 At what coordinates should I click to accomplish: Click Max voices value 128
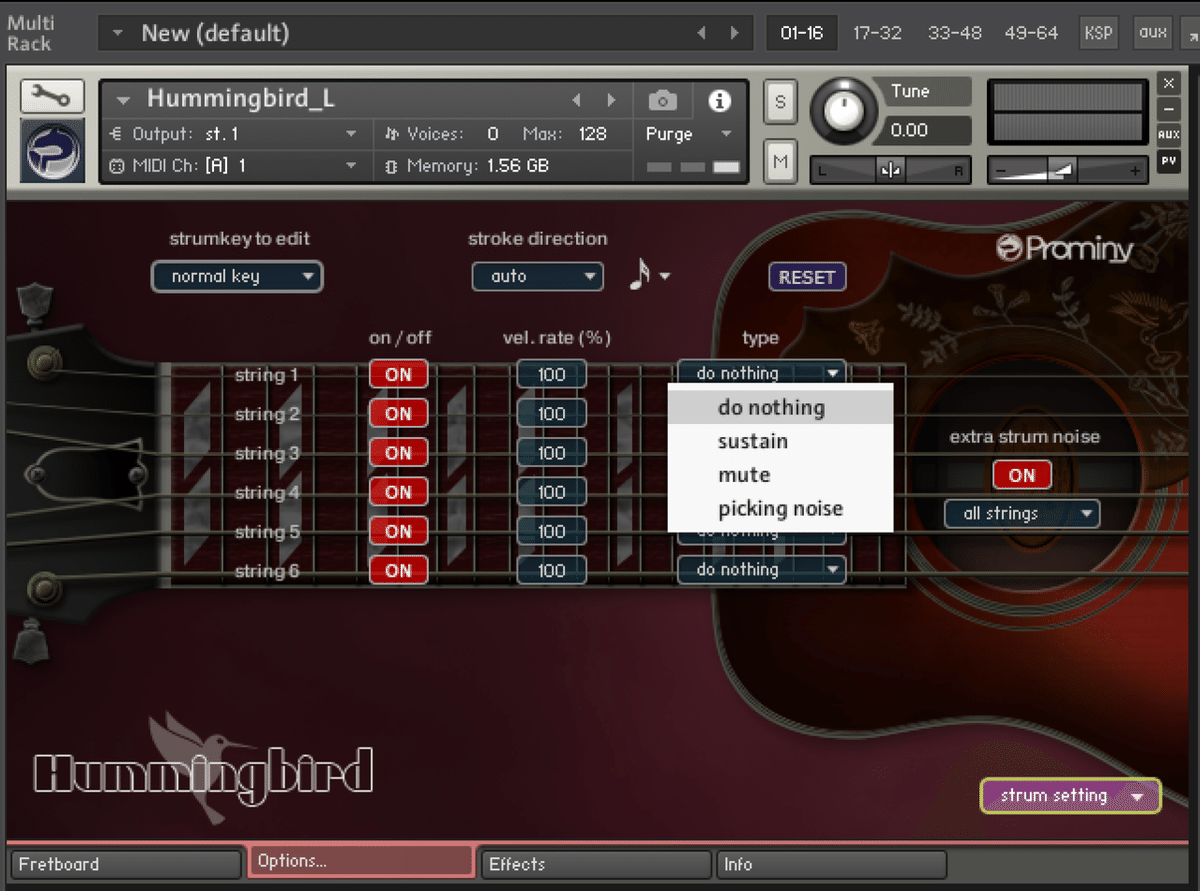pyautogui.click(x=593, y=134)
